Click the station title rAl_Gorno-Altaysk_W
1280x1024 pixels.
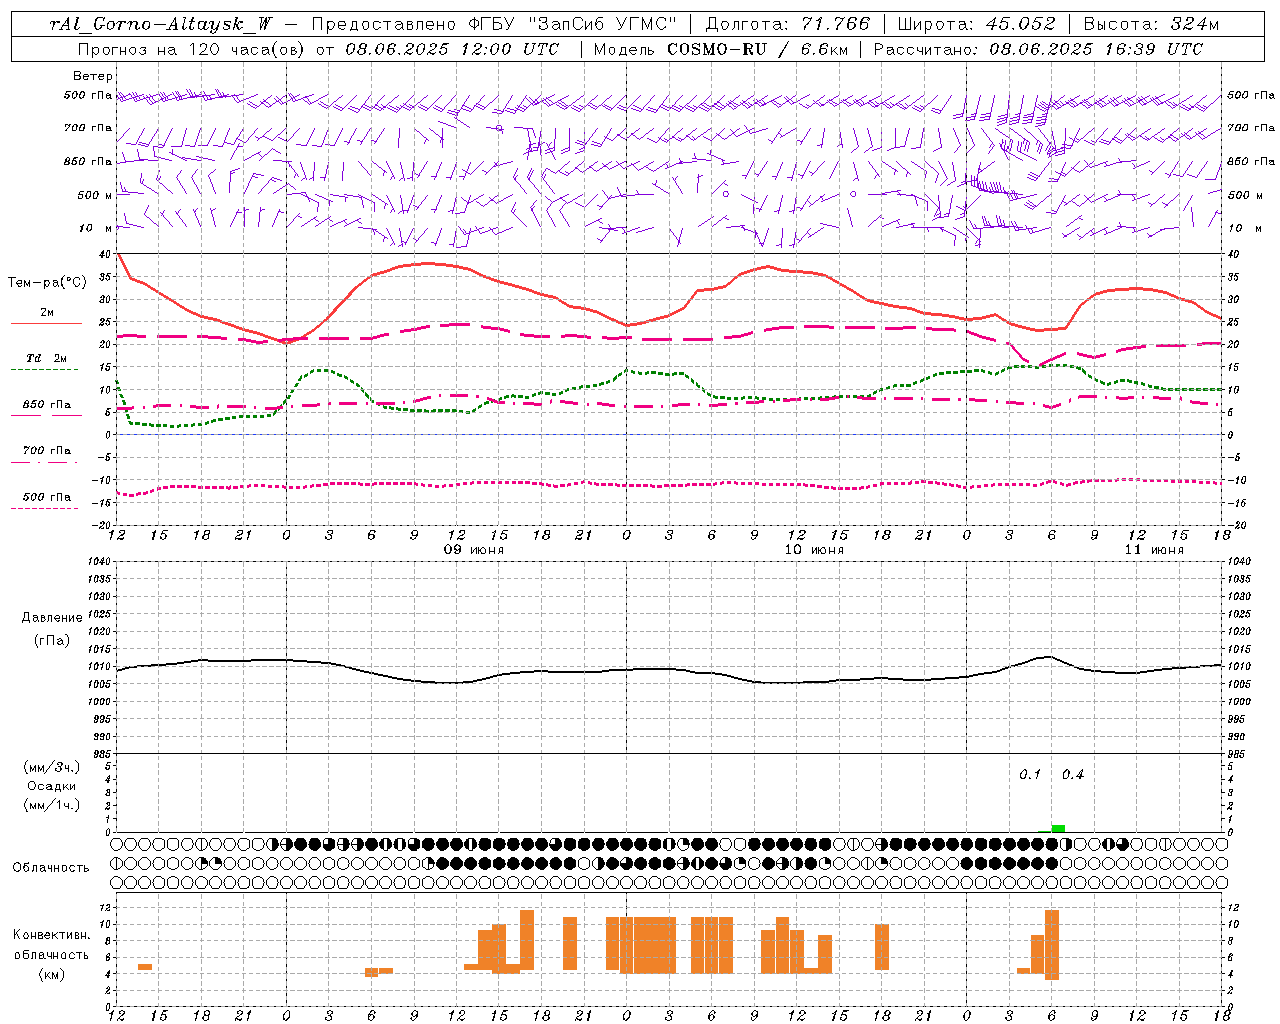coord(160,24)
